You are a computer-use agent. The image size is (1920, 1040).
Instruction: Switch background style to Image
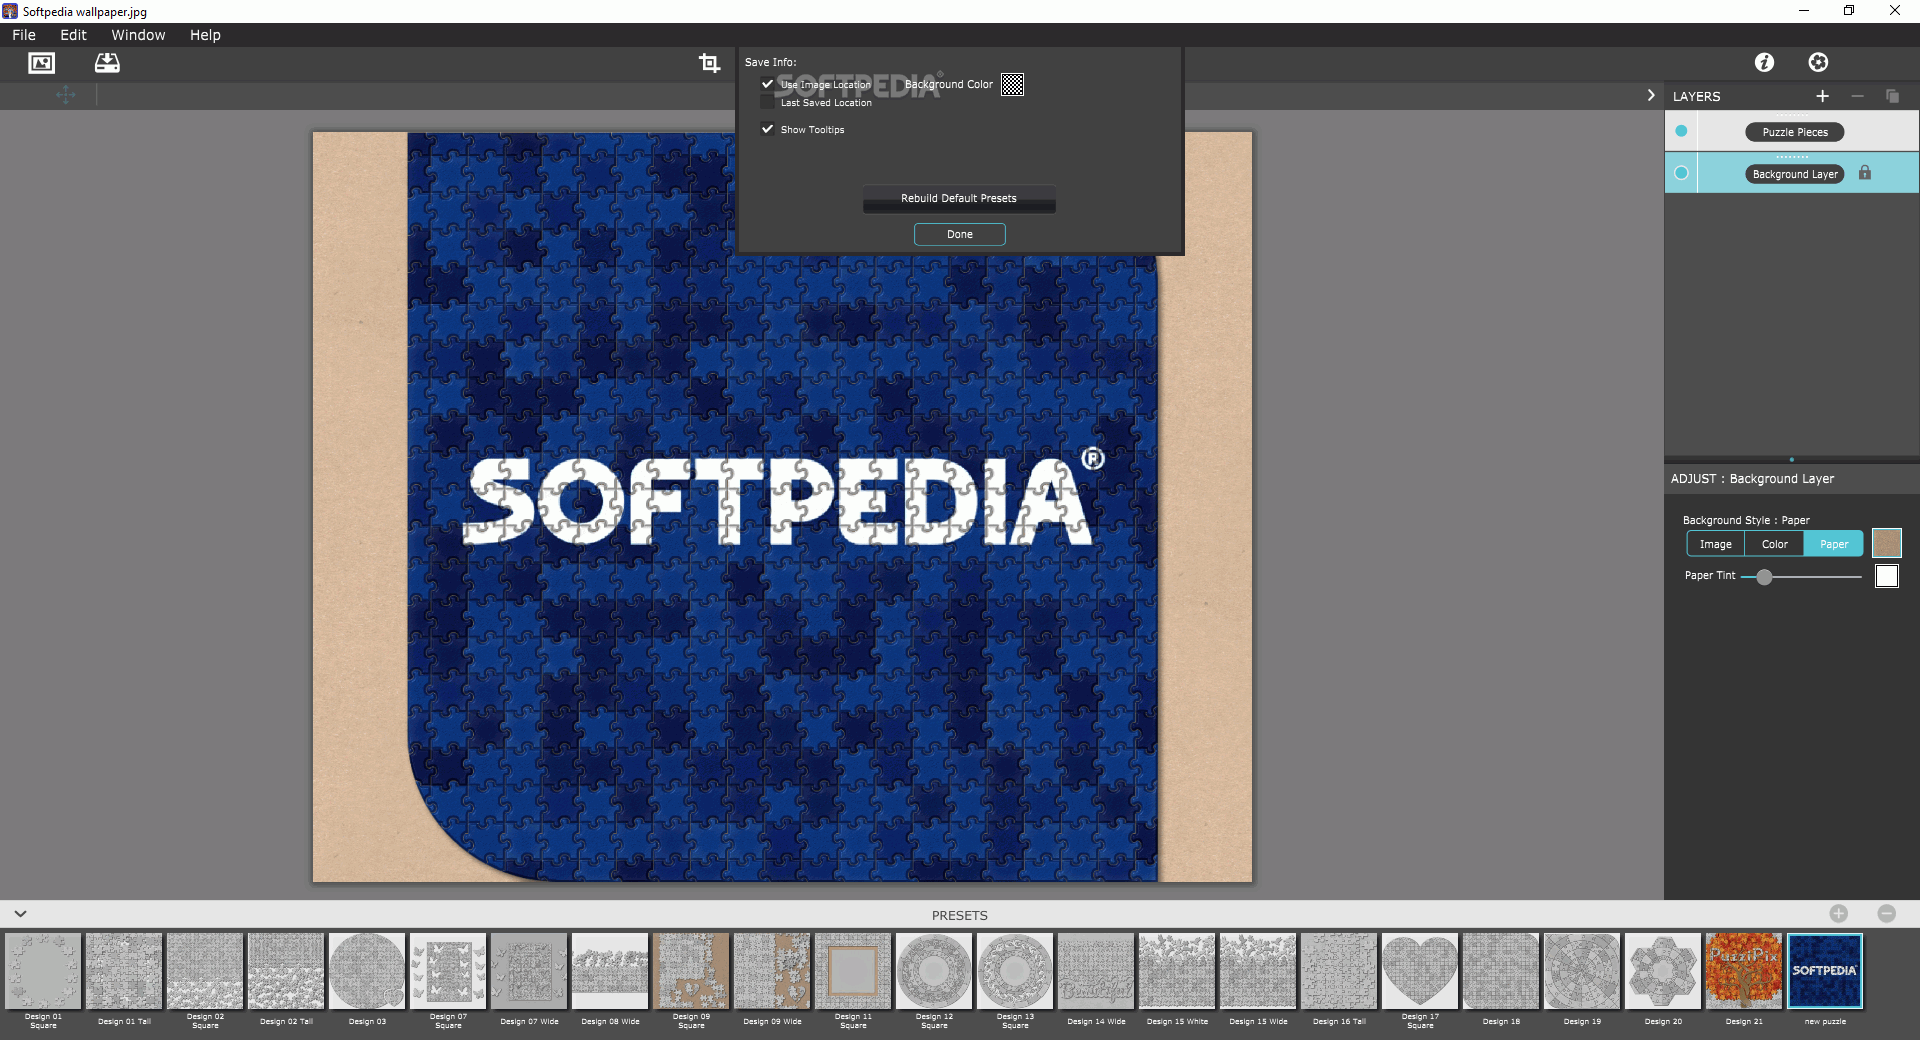click(x=1715, y=544)
